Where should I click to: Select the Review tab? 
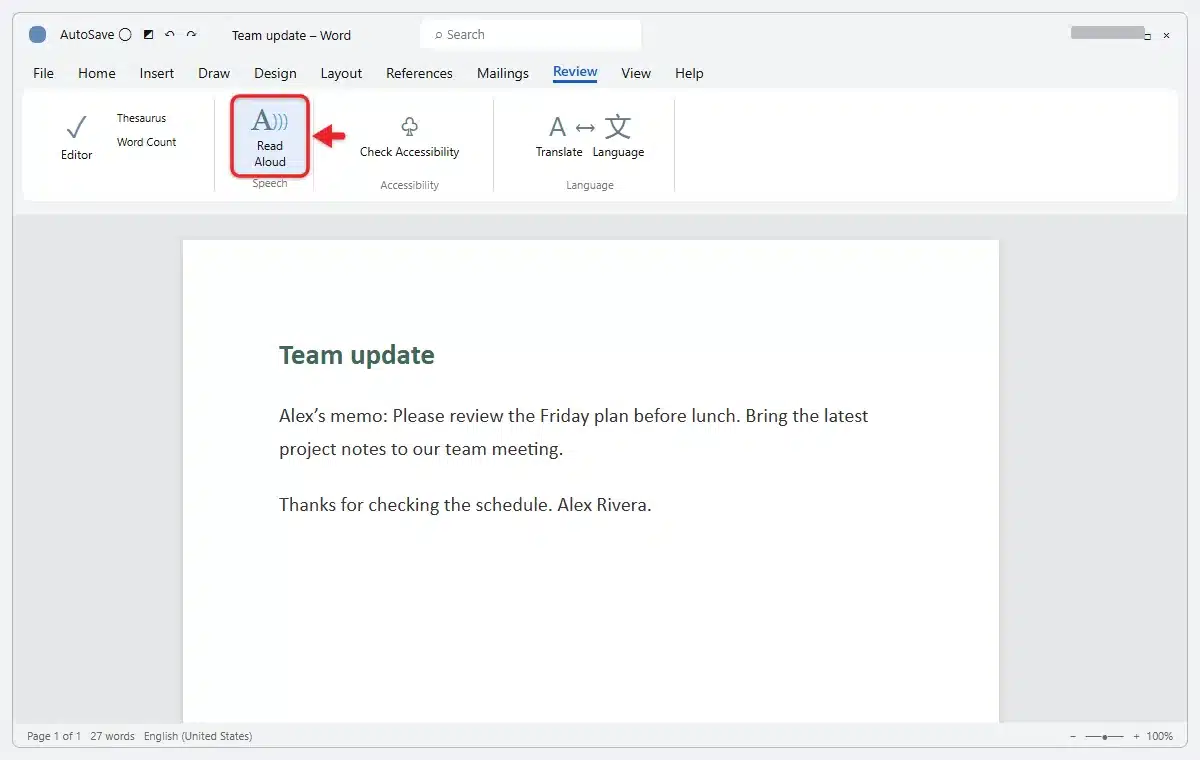point(575,72)
